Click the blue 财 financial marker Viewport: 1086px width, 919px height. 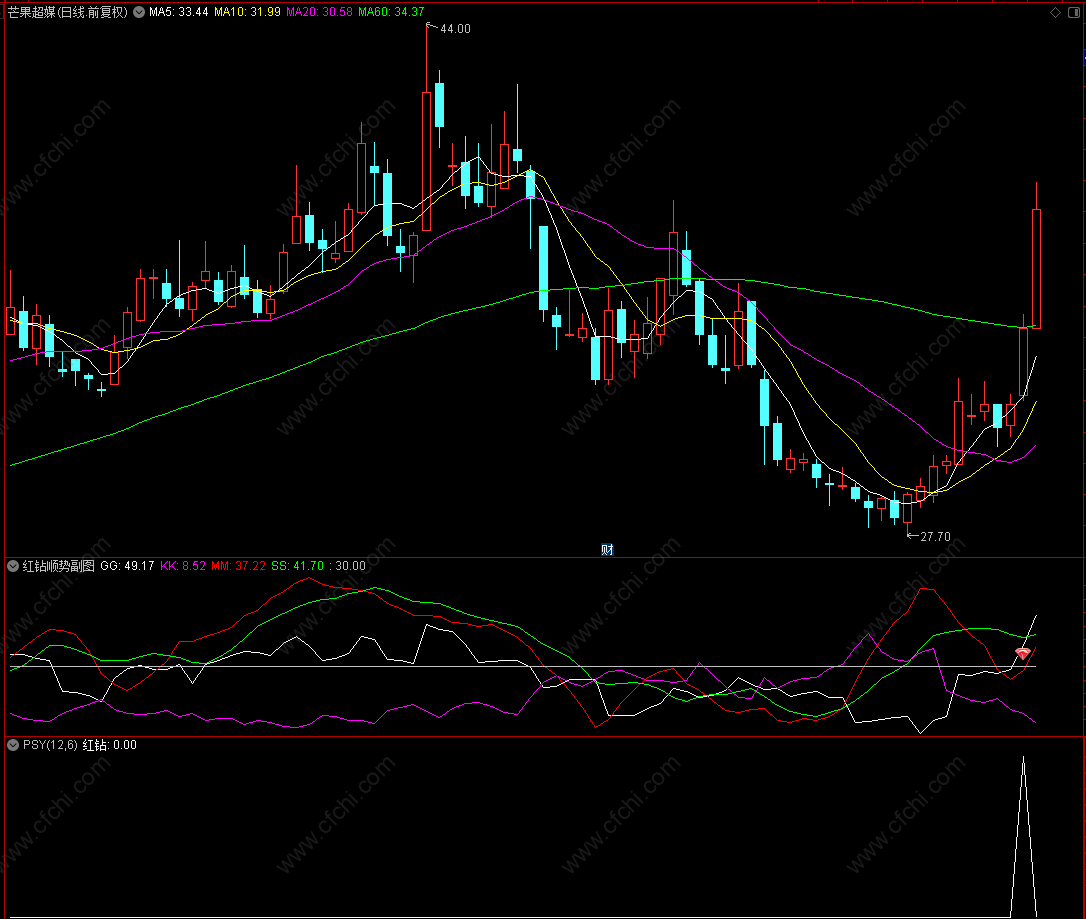point(606,549)
